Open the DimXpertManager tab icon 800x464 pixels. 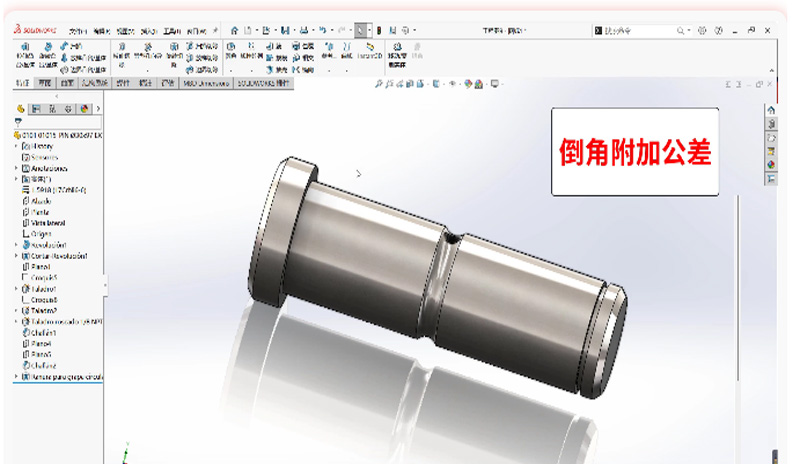(x=68, y=109)
